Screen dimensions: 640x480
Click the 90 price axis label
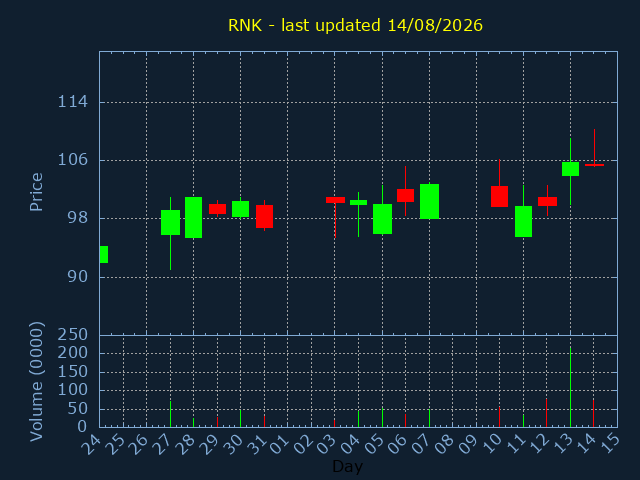click(78, 277)
